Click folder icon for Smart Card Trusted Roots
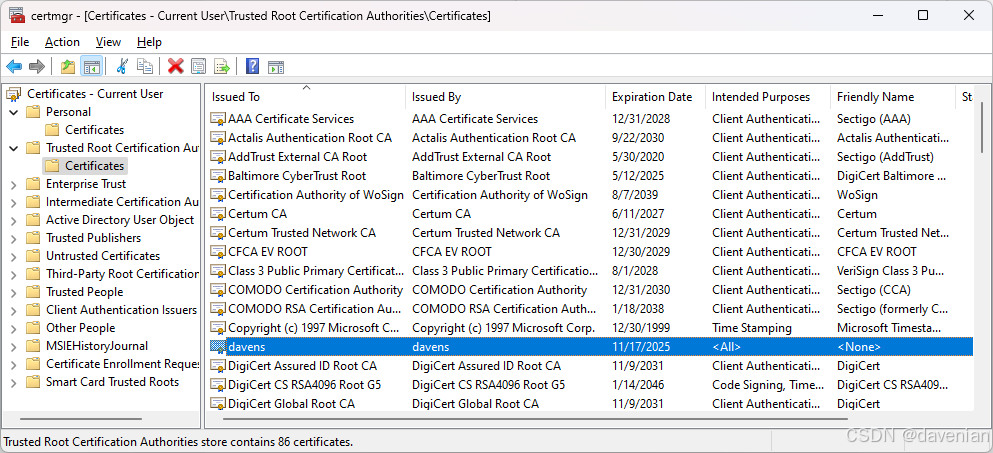Screen dimensions: 993x453 pos(34,382)
